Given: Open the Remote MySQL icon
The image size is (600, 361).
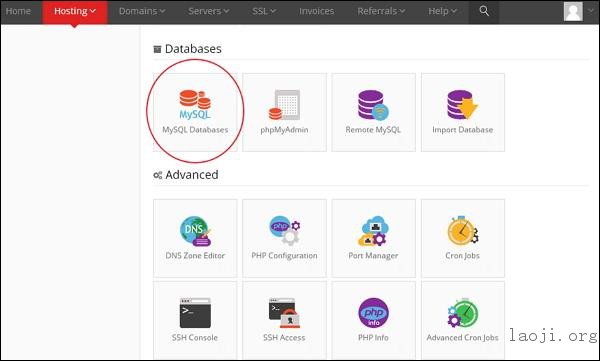Looking at the screenshot, I should coord(373,105).
